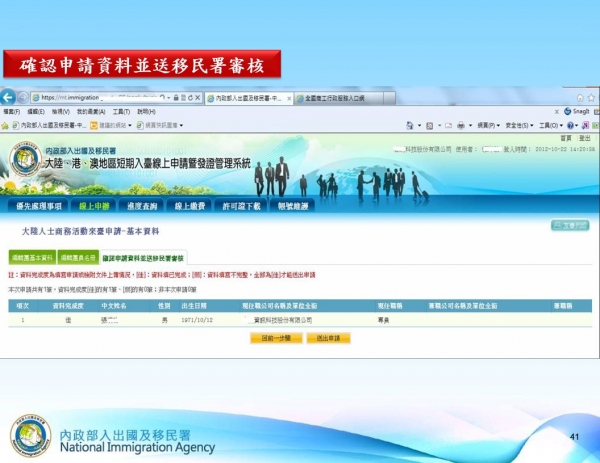
Task: Click the browser back arrow button
Action: [9, 97]
